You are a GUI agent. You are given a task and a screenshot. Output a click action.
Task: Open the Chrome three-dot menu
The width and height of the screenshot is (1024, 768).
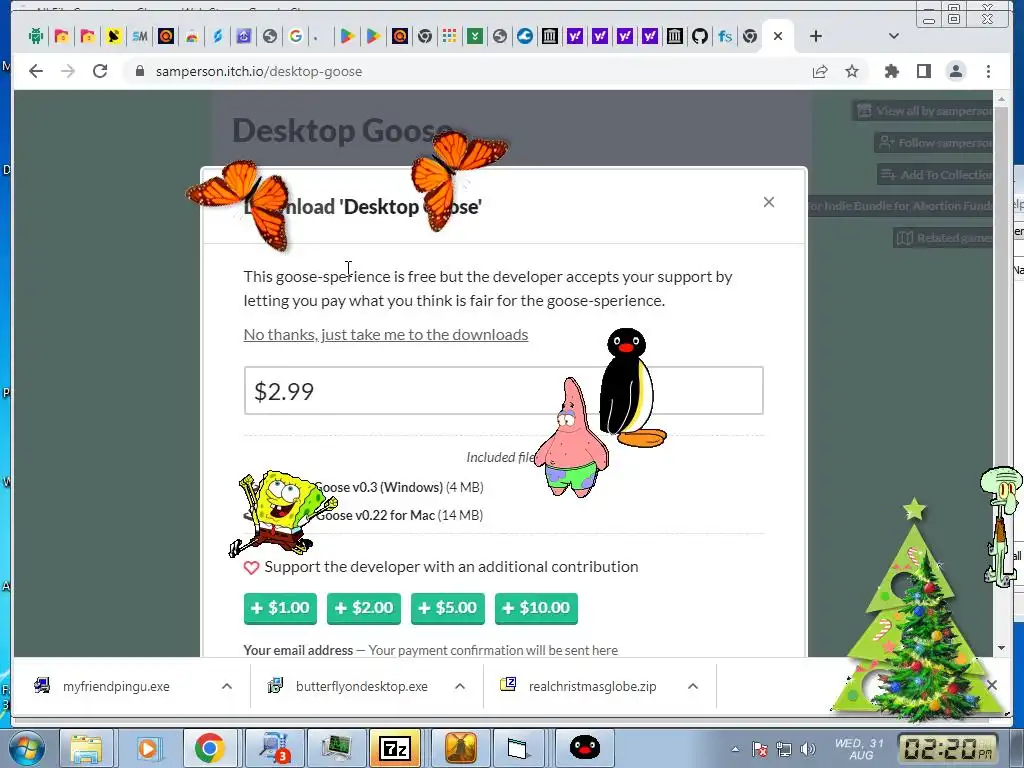tap(988, 71)
